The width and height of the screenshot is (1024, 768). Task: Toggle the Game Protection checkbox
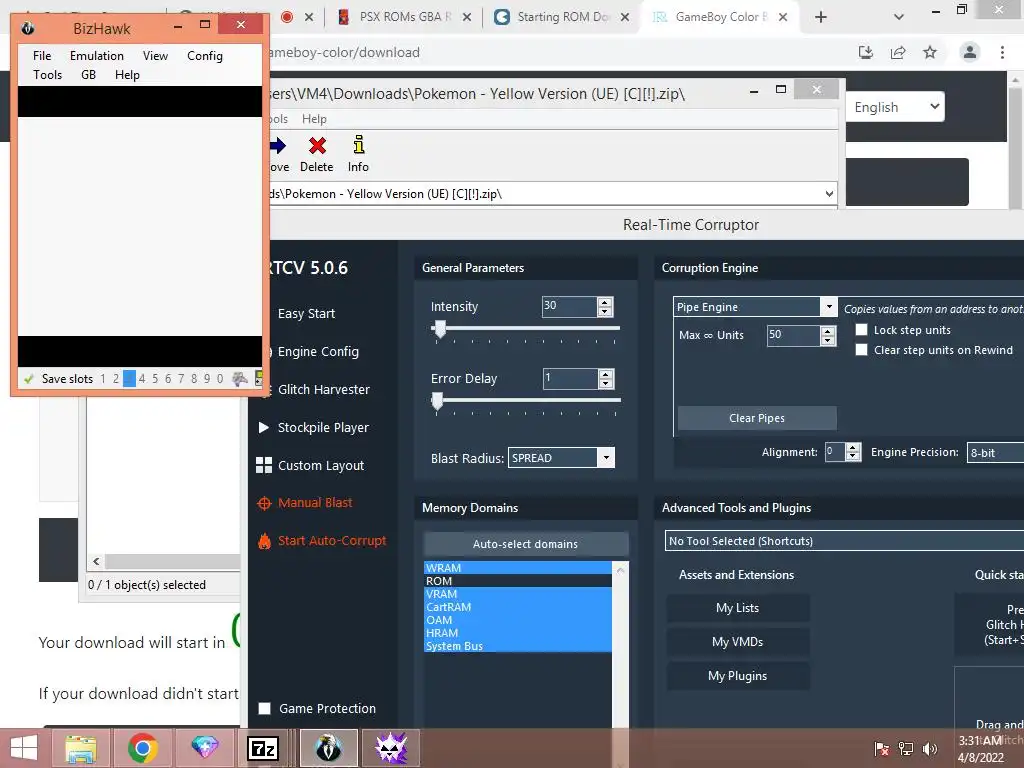click(264, 709)
